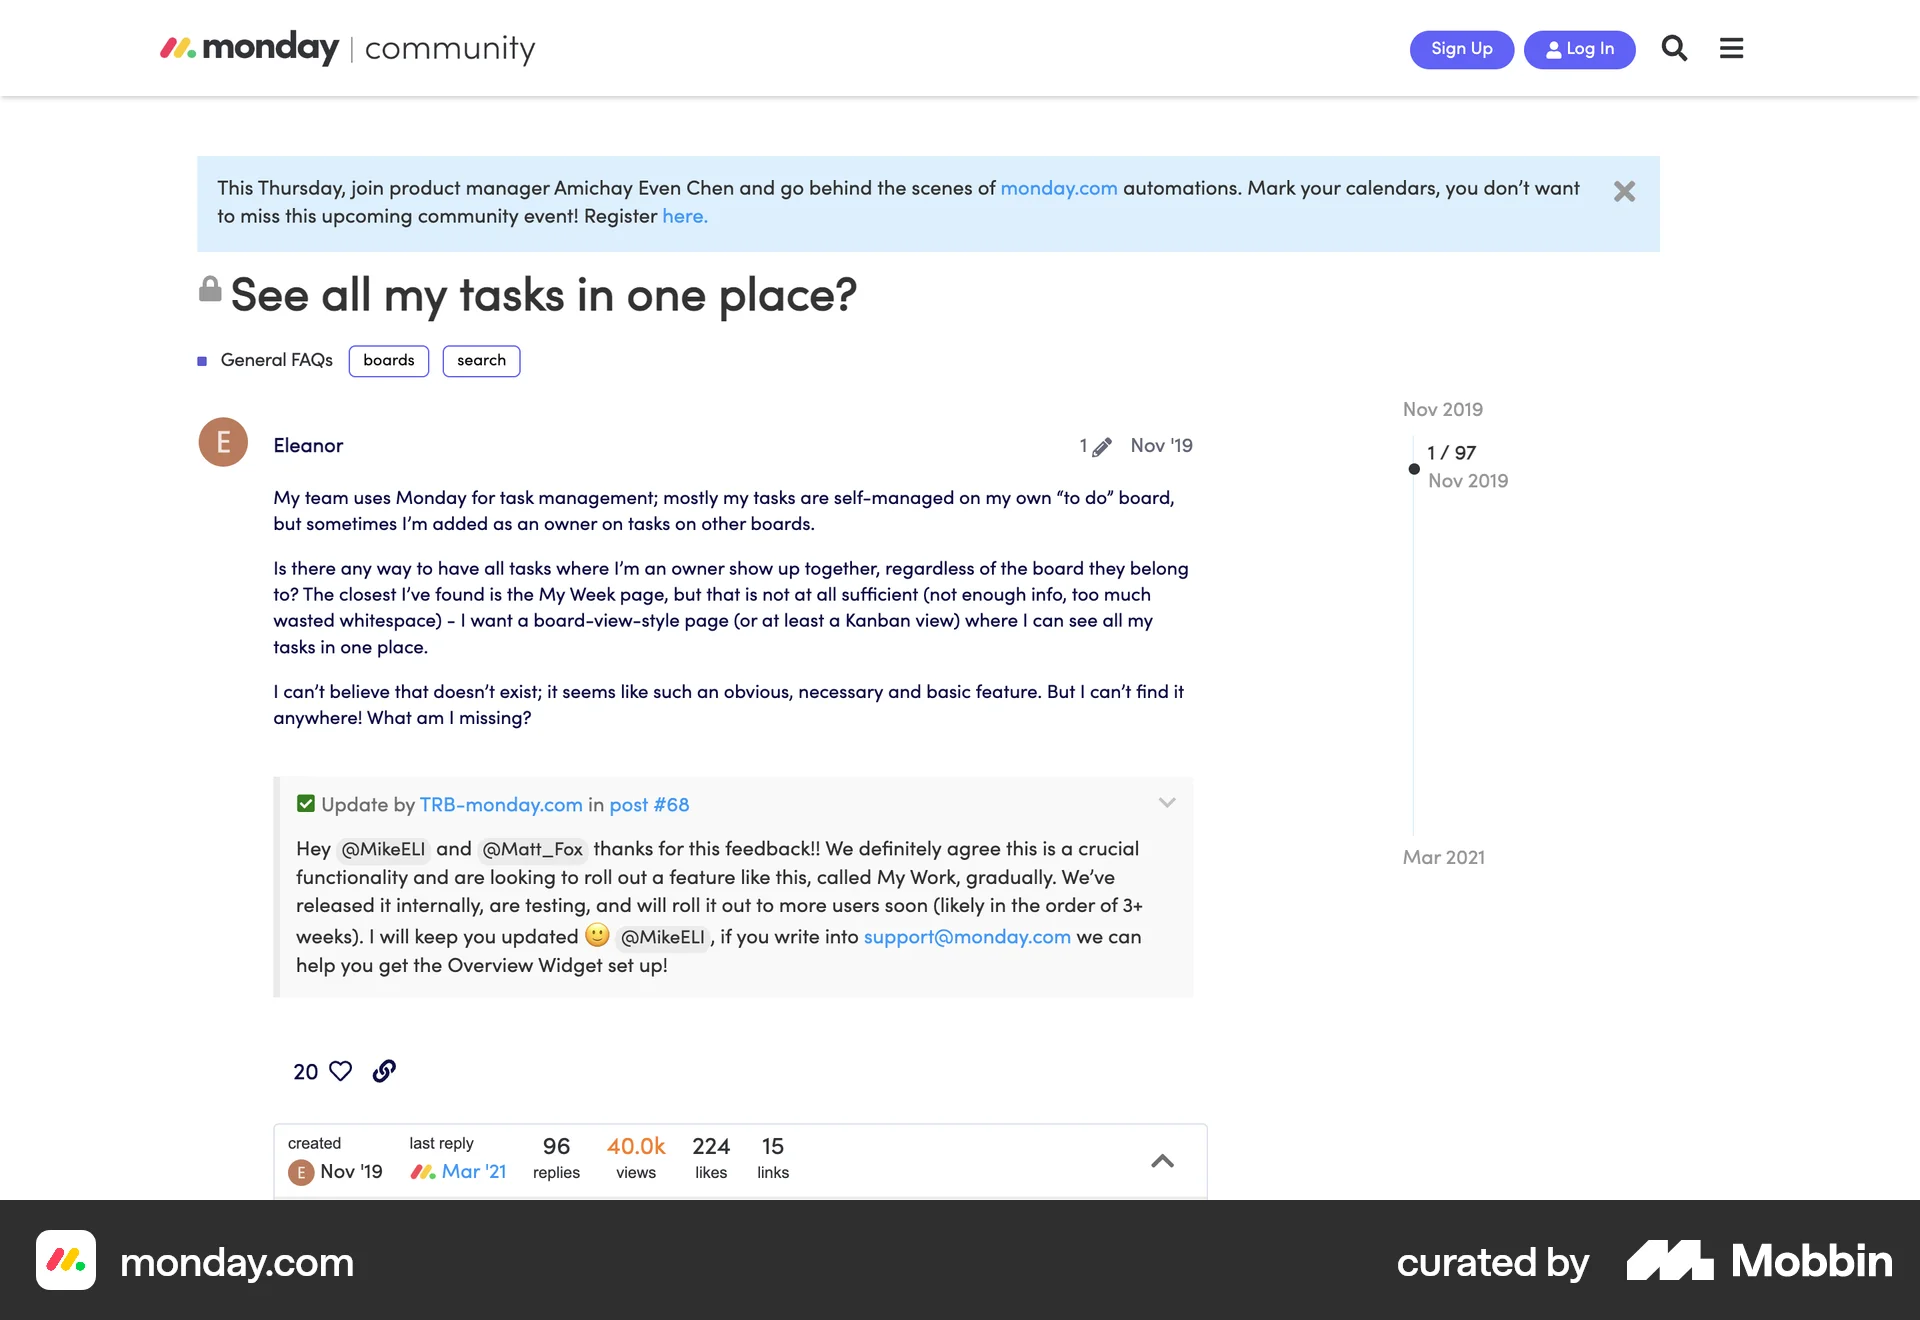Go to monday community home logo
Viewport: 1920px width, 1320px height.
coord(348,48)
